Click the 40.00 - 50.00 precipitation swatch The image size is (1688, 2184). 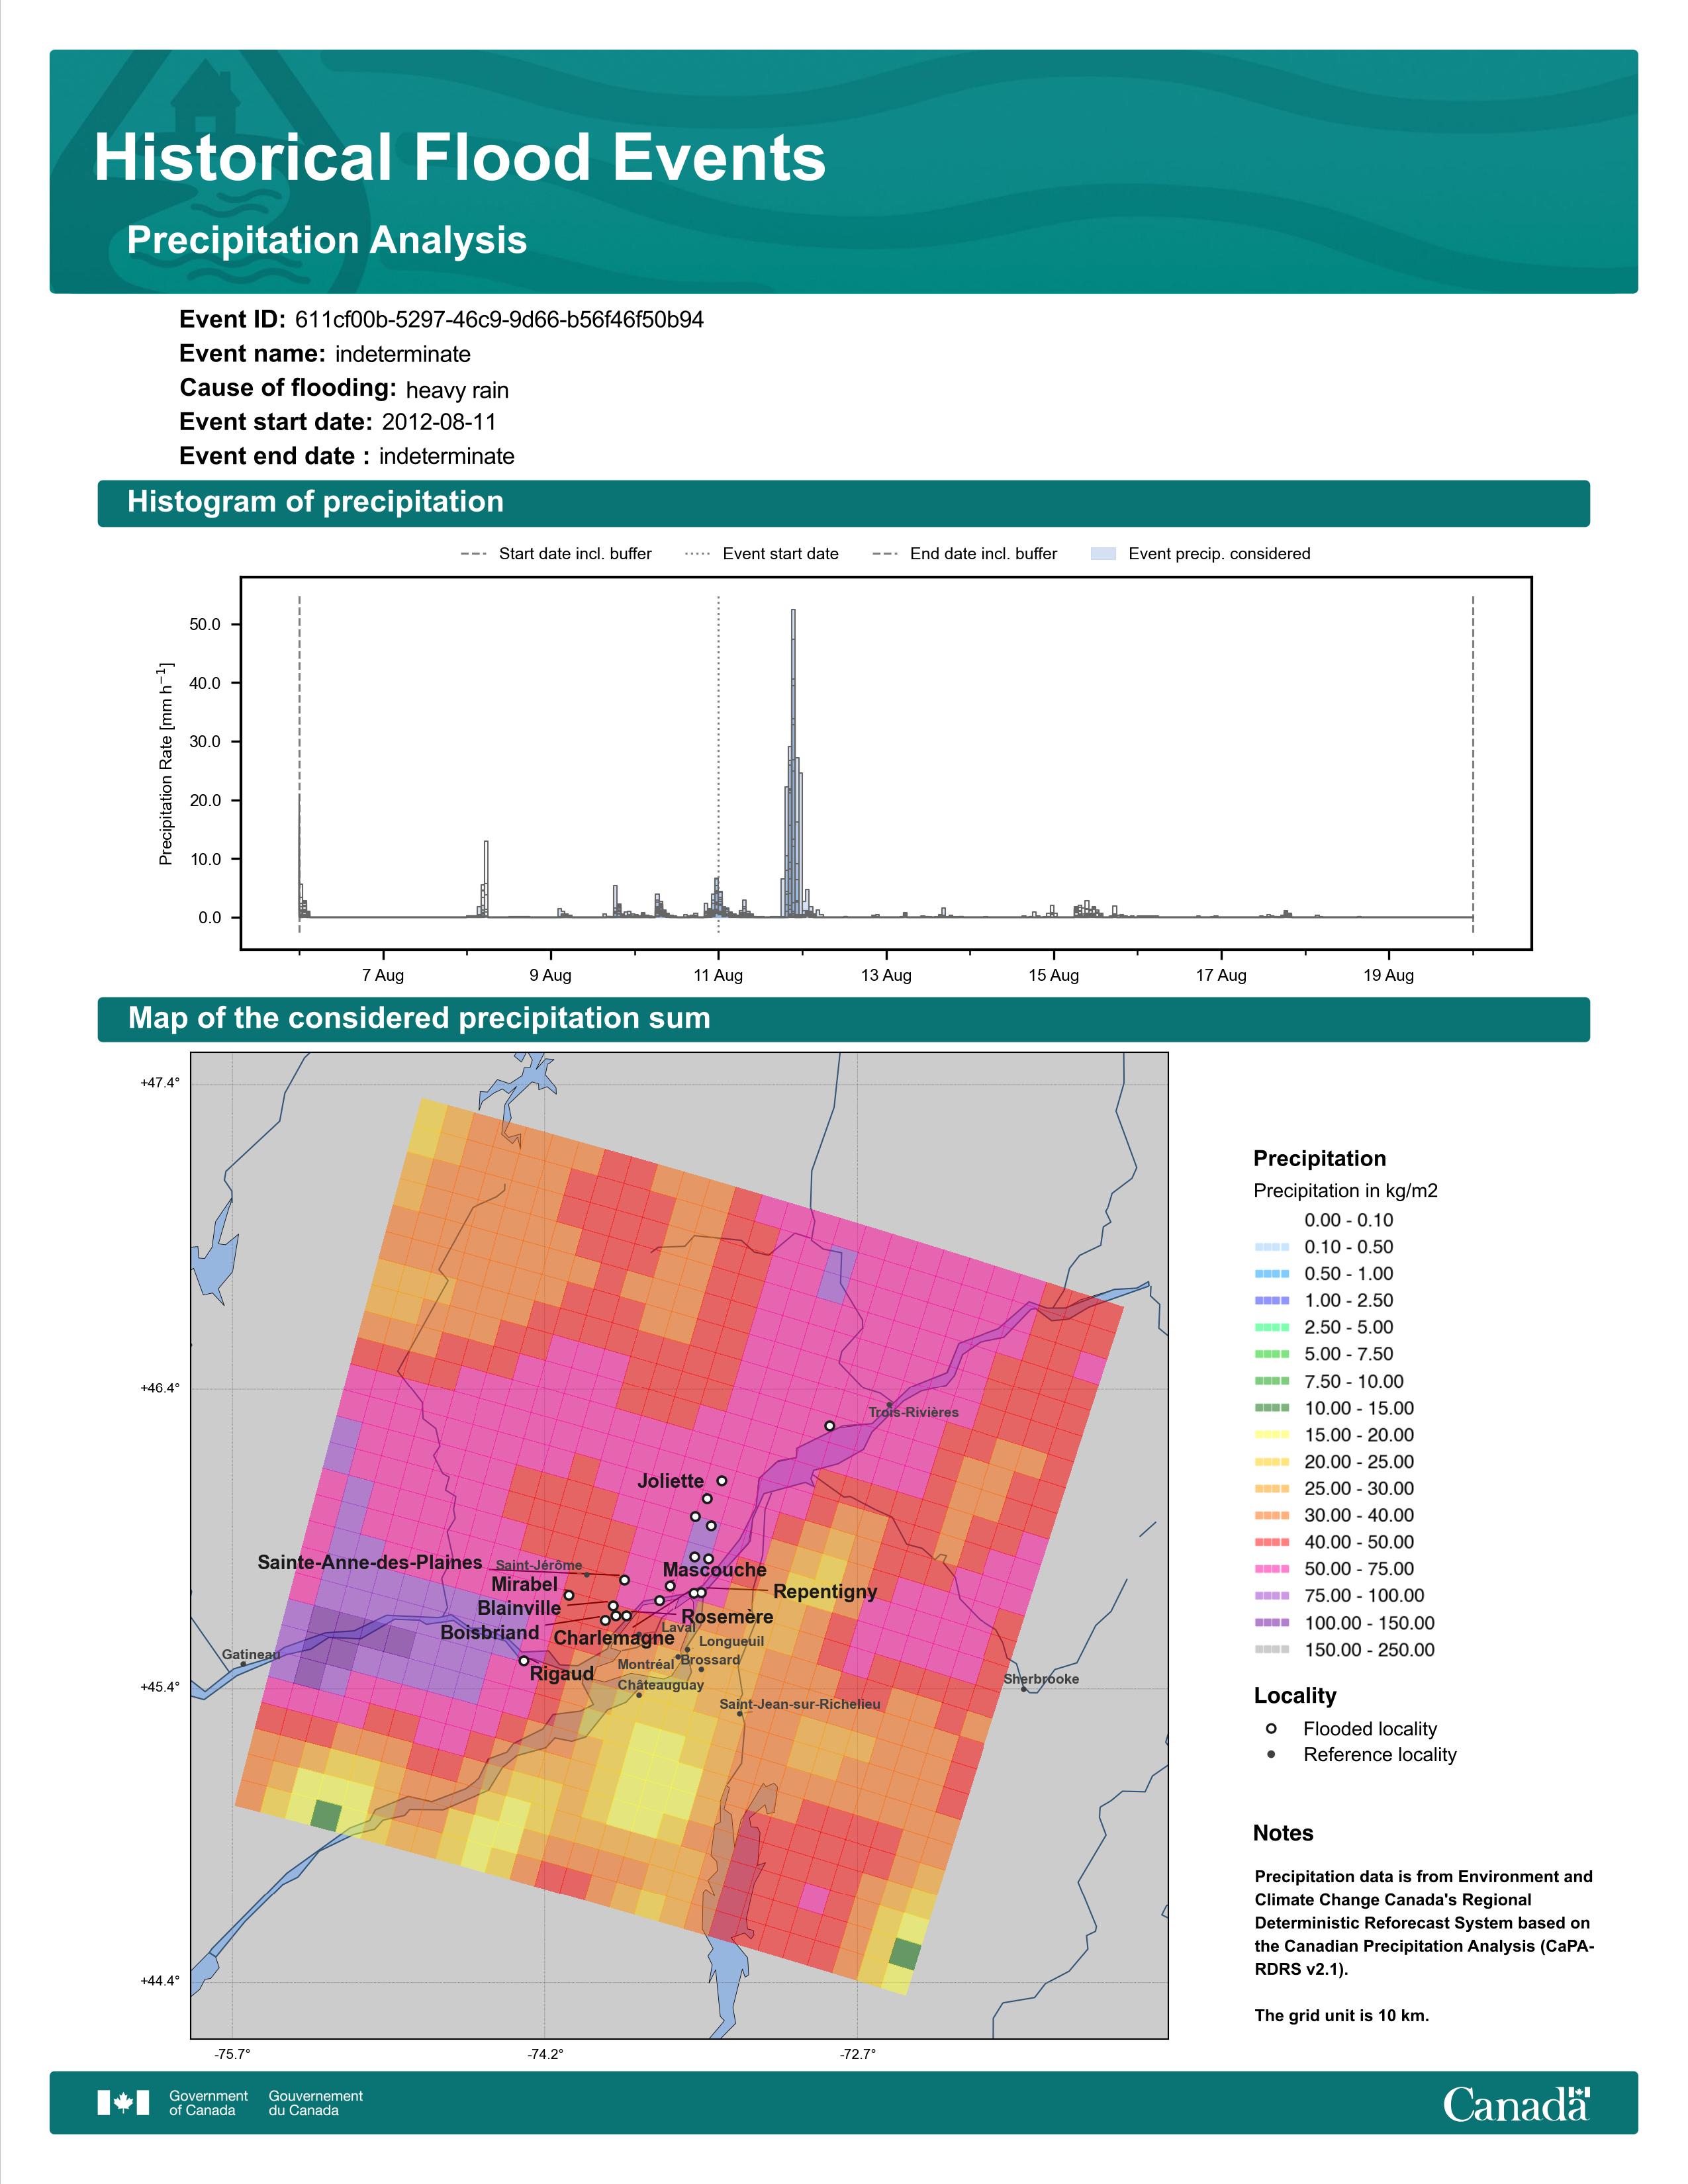1271,1542
